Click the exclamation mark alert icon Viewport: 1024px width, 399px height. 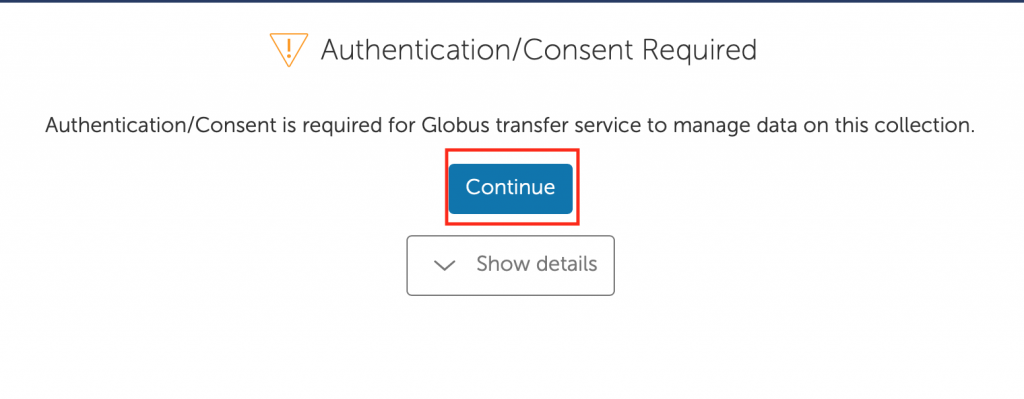pyautogui.click(x=288, y=50)
